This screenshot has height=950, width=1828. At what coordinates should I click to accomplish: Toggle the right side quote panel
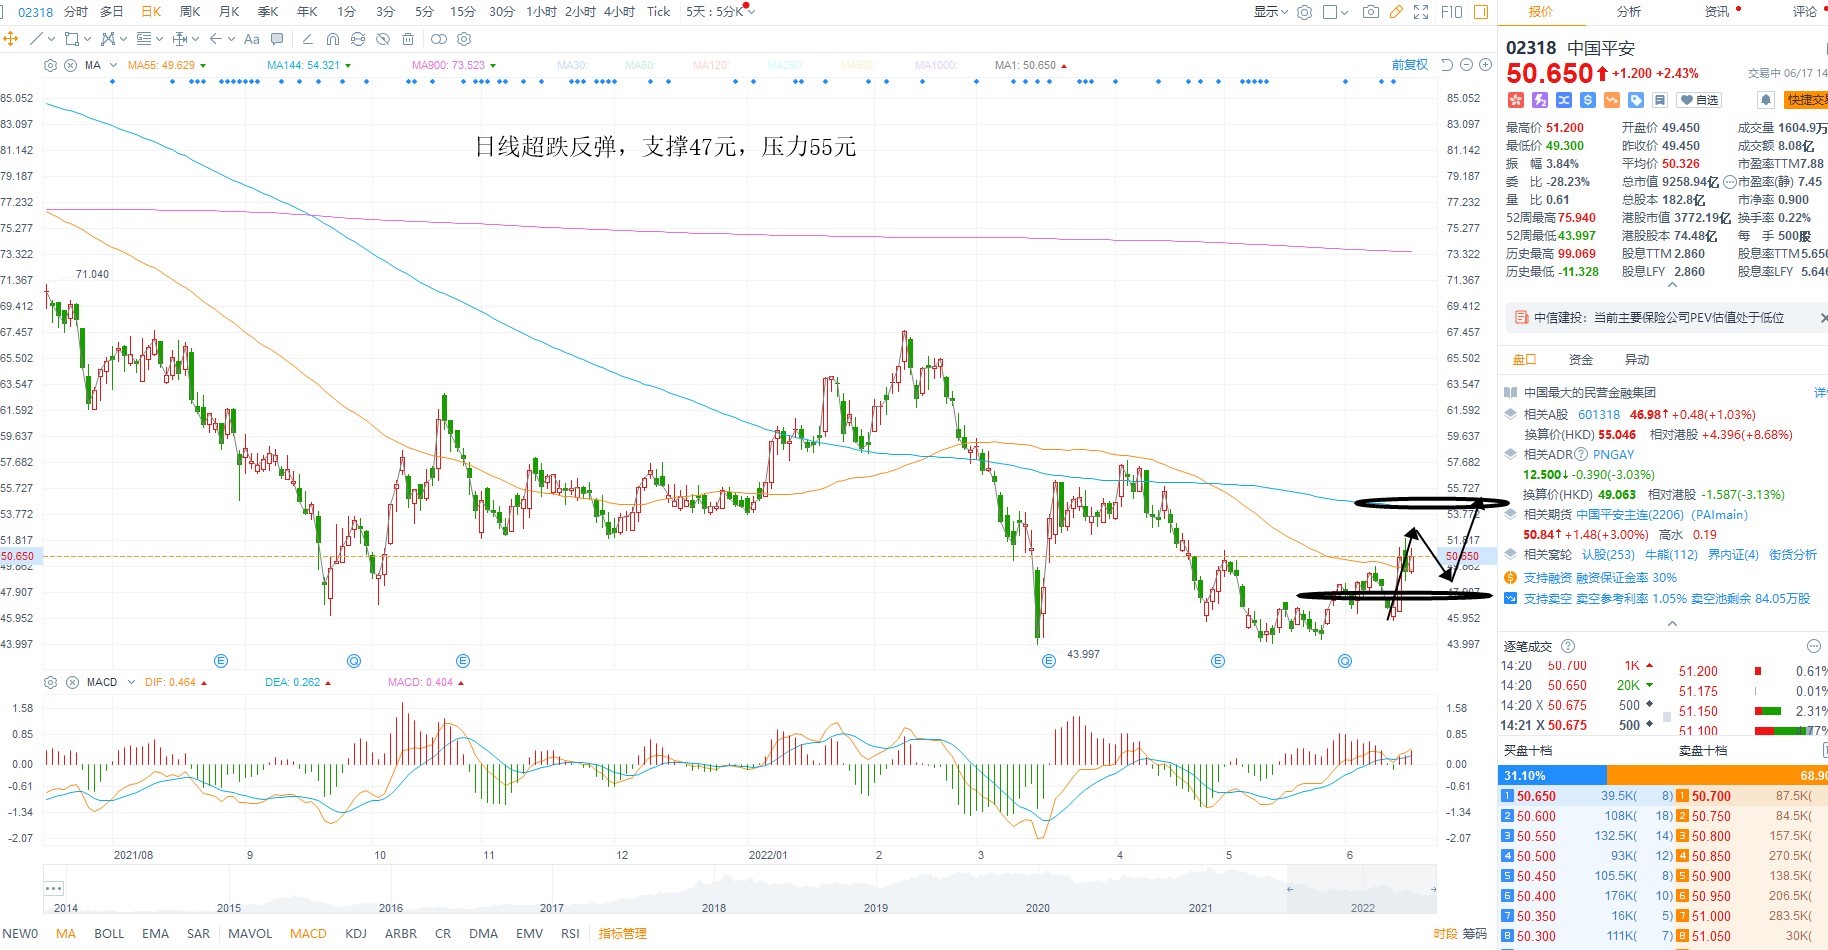[1481, 12]
